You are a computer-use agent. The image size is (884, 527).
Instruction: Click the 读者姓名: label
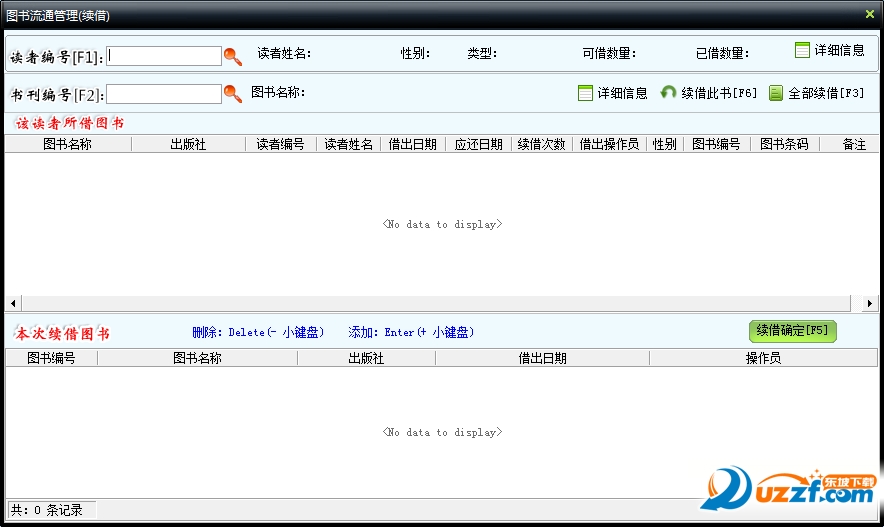point(284,54)
